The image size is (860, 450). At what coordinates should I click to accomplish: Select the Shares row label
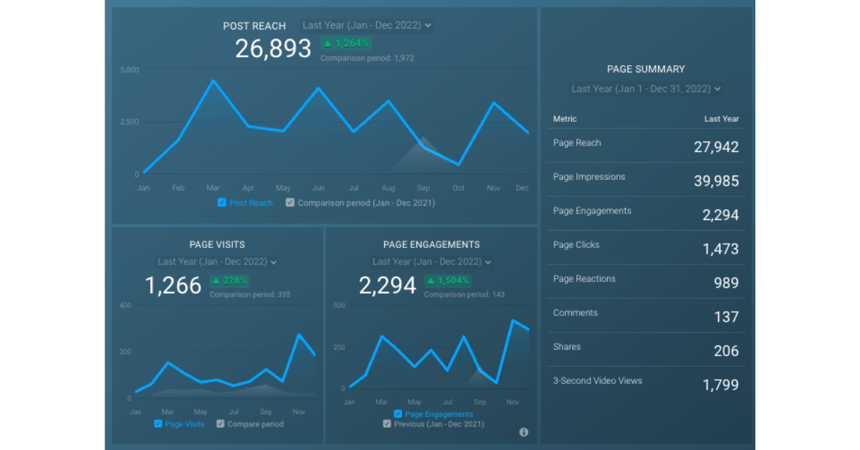(567, 347)
